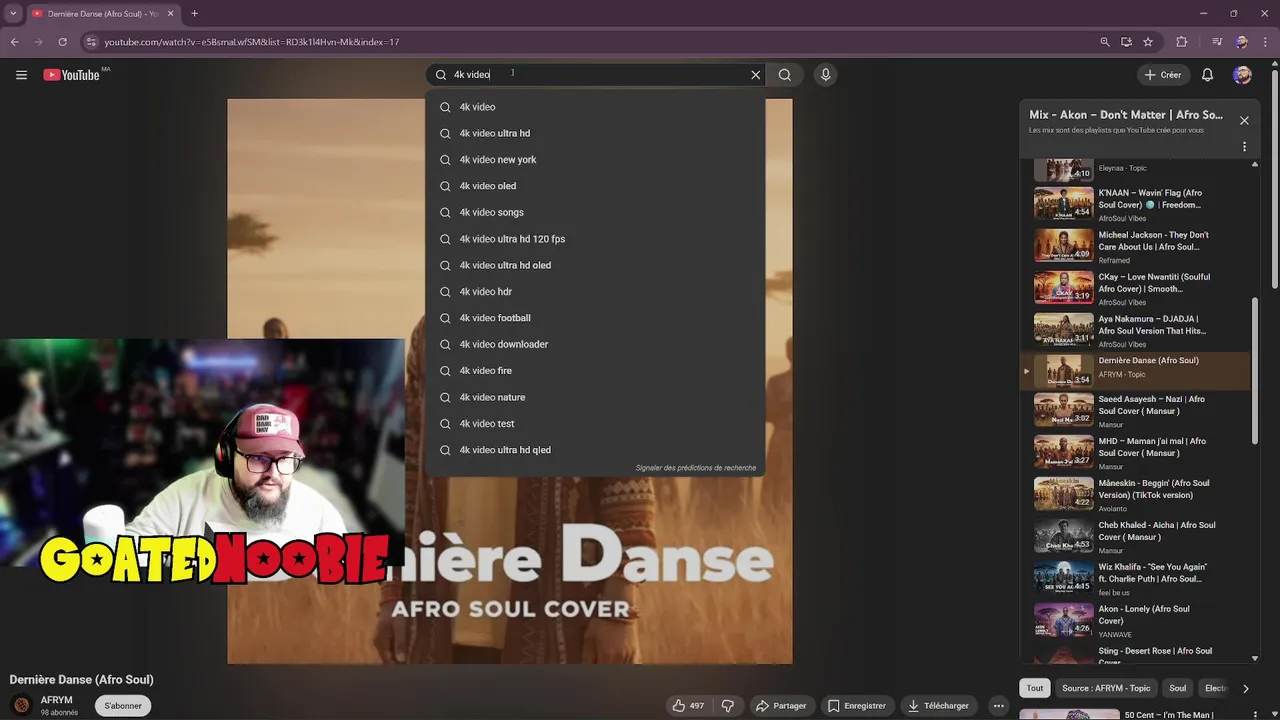
Task: Choose suggestion "4k video ultra hd qled"
Action: tap(595, 450)
